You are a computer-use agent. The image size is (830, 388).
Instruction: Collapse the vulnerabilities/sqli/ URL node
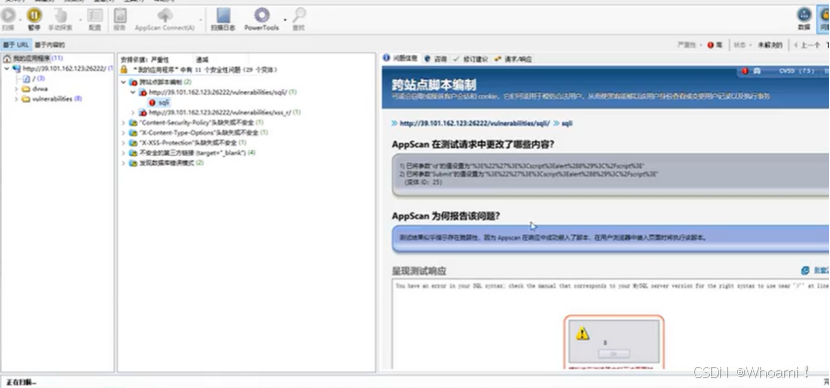pos(133,93)
